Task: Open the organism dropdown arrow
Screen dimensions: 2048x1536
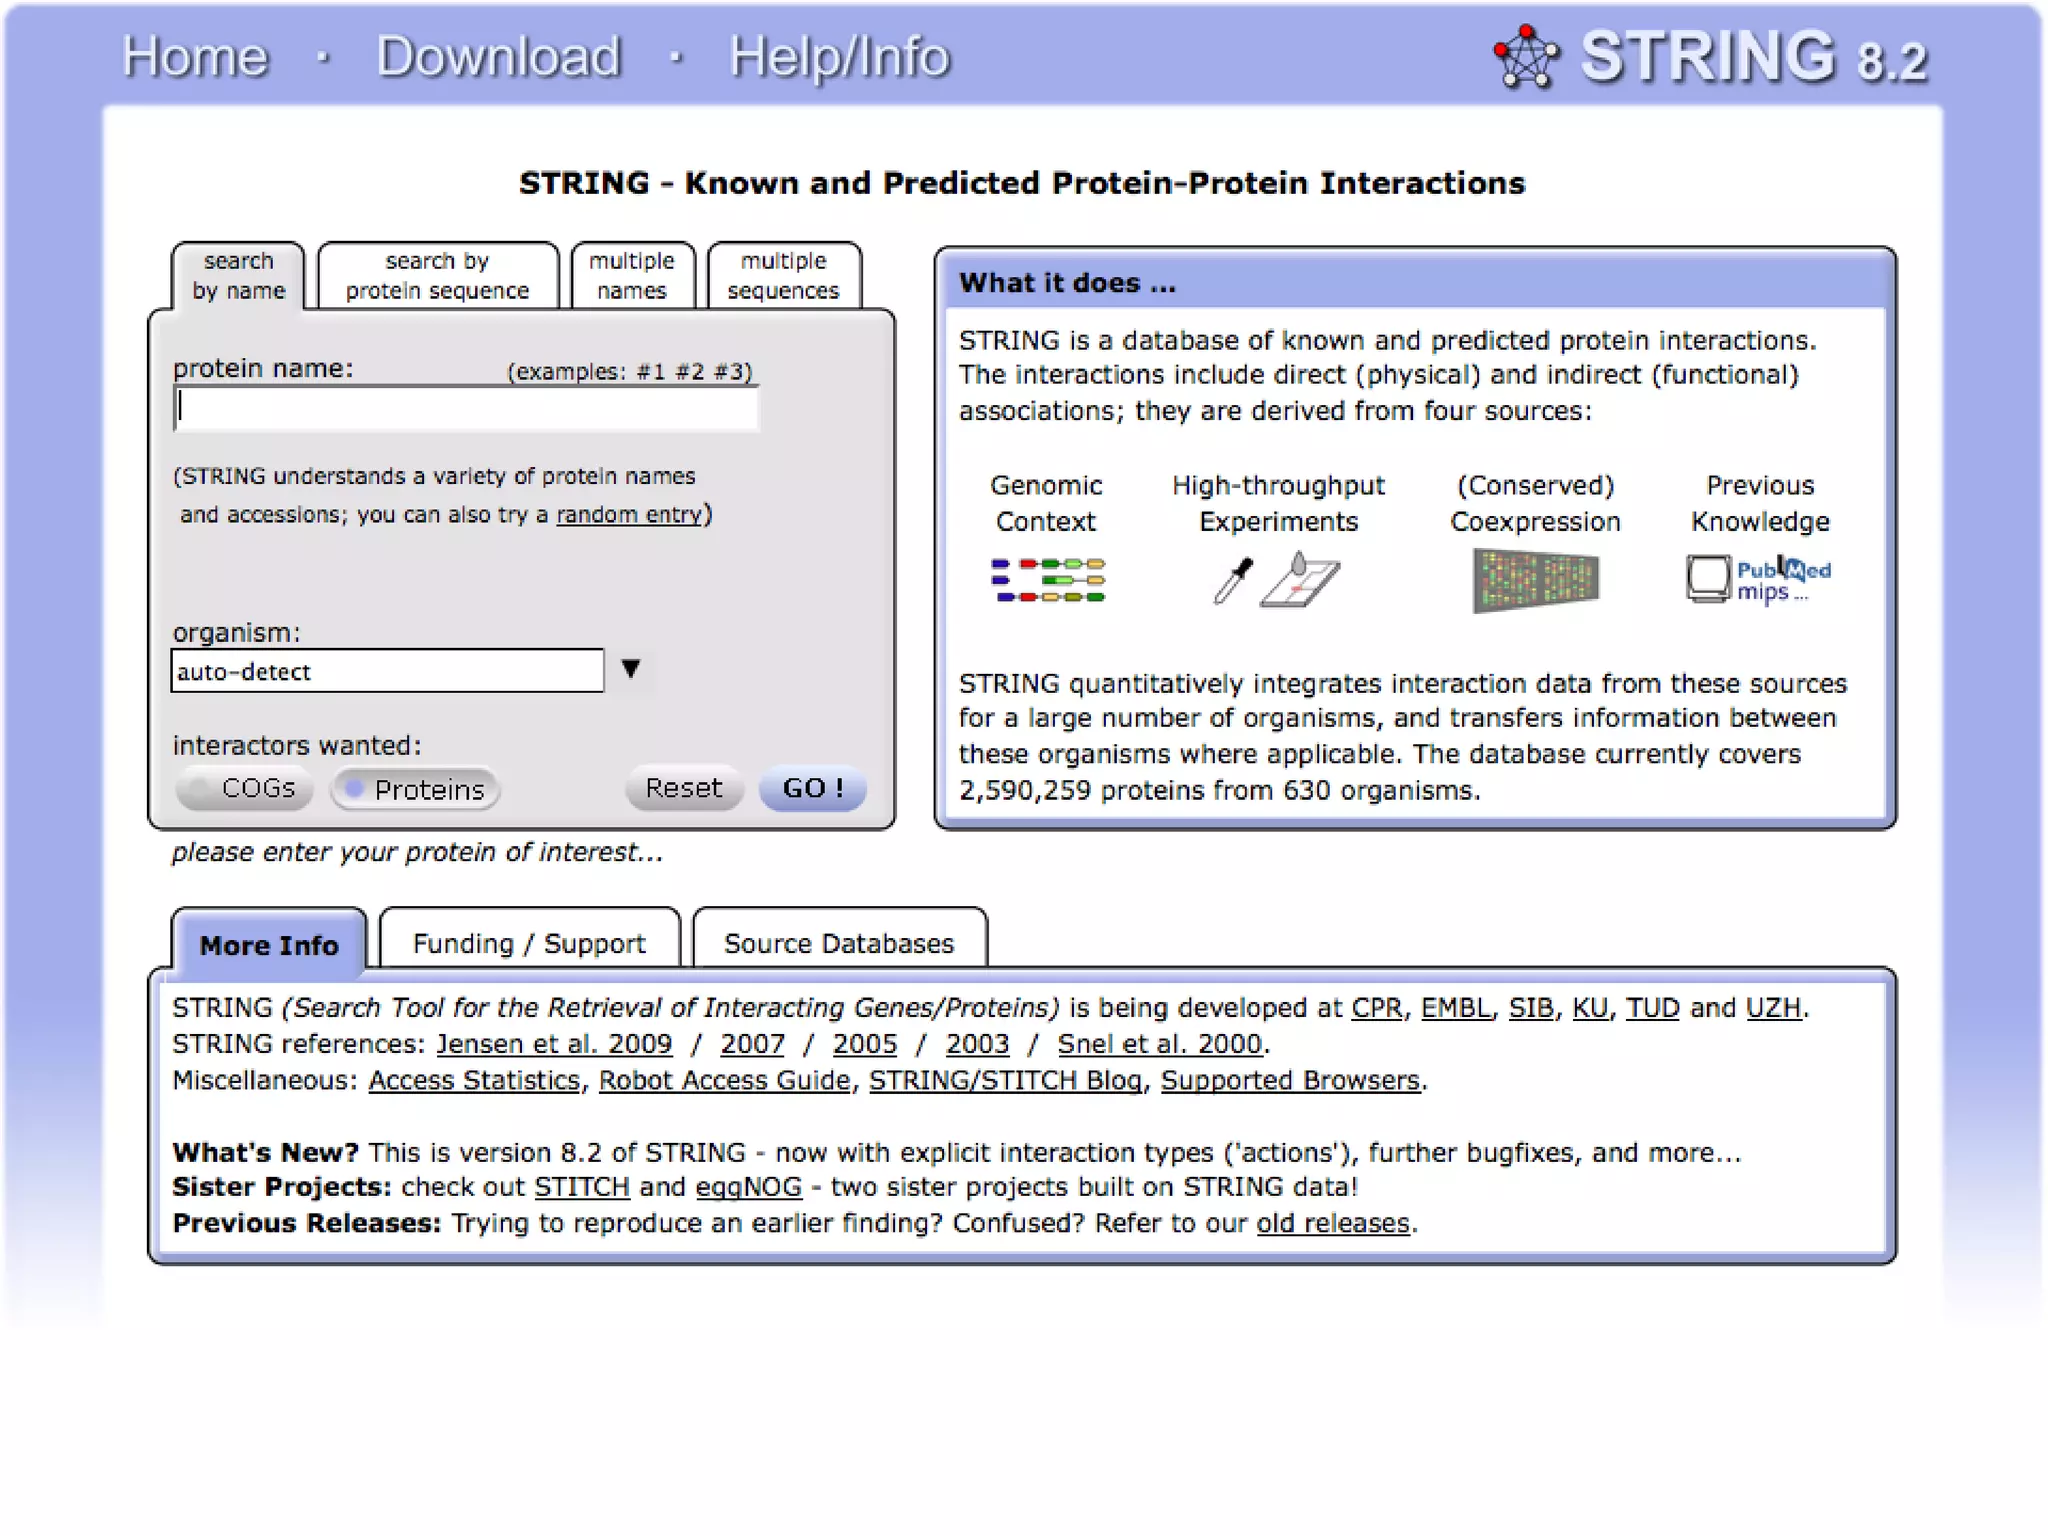Action: [630, 669]
